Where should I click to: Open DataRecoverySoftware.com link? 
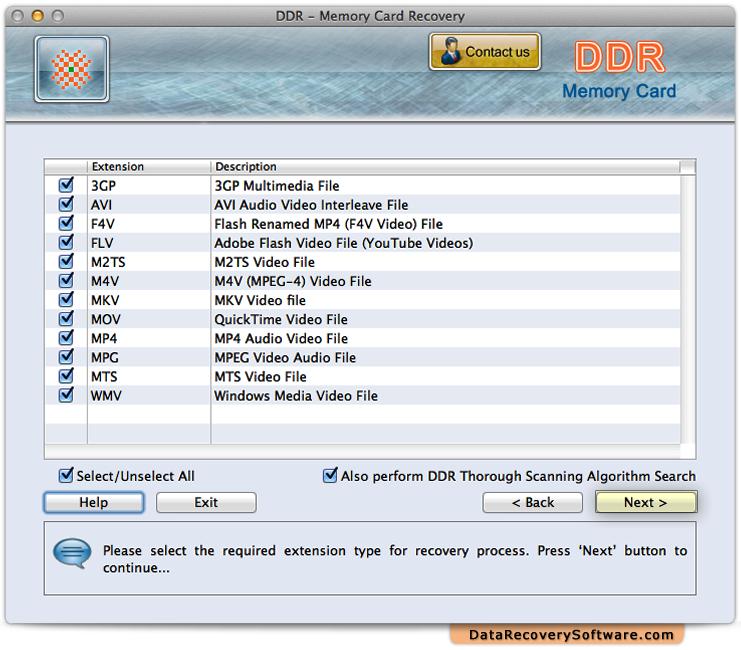pos(571,634)
